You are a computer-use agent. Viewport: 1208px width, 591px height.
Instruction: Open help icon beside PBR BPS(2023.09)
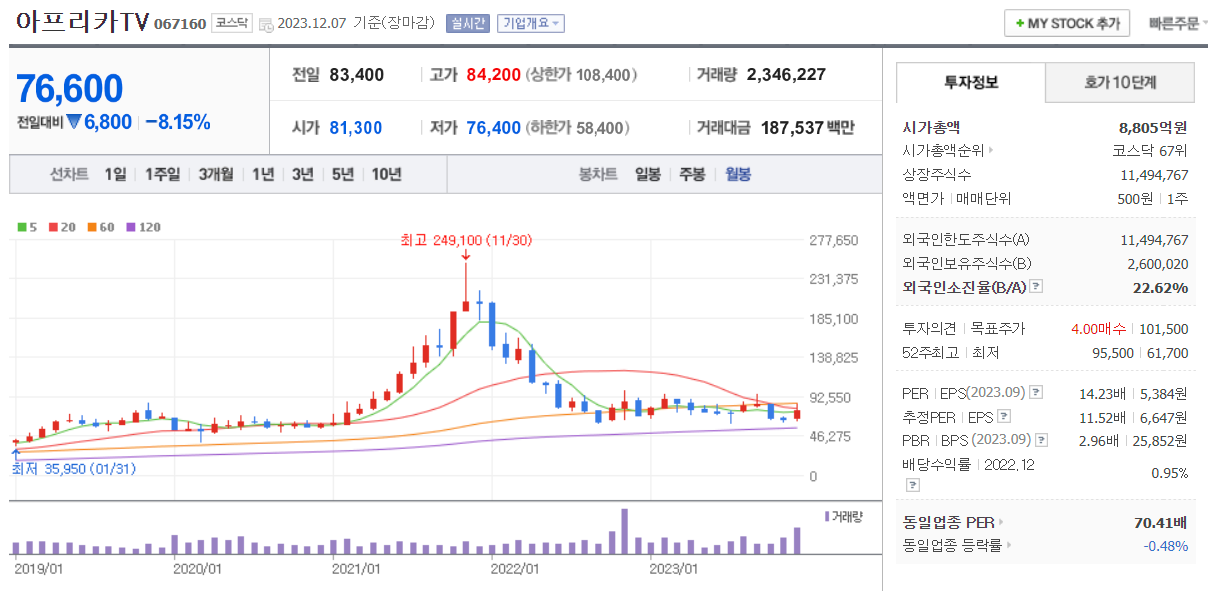[x=1042, y=440]
